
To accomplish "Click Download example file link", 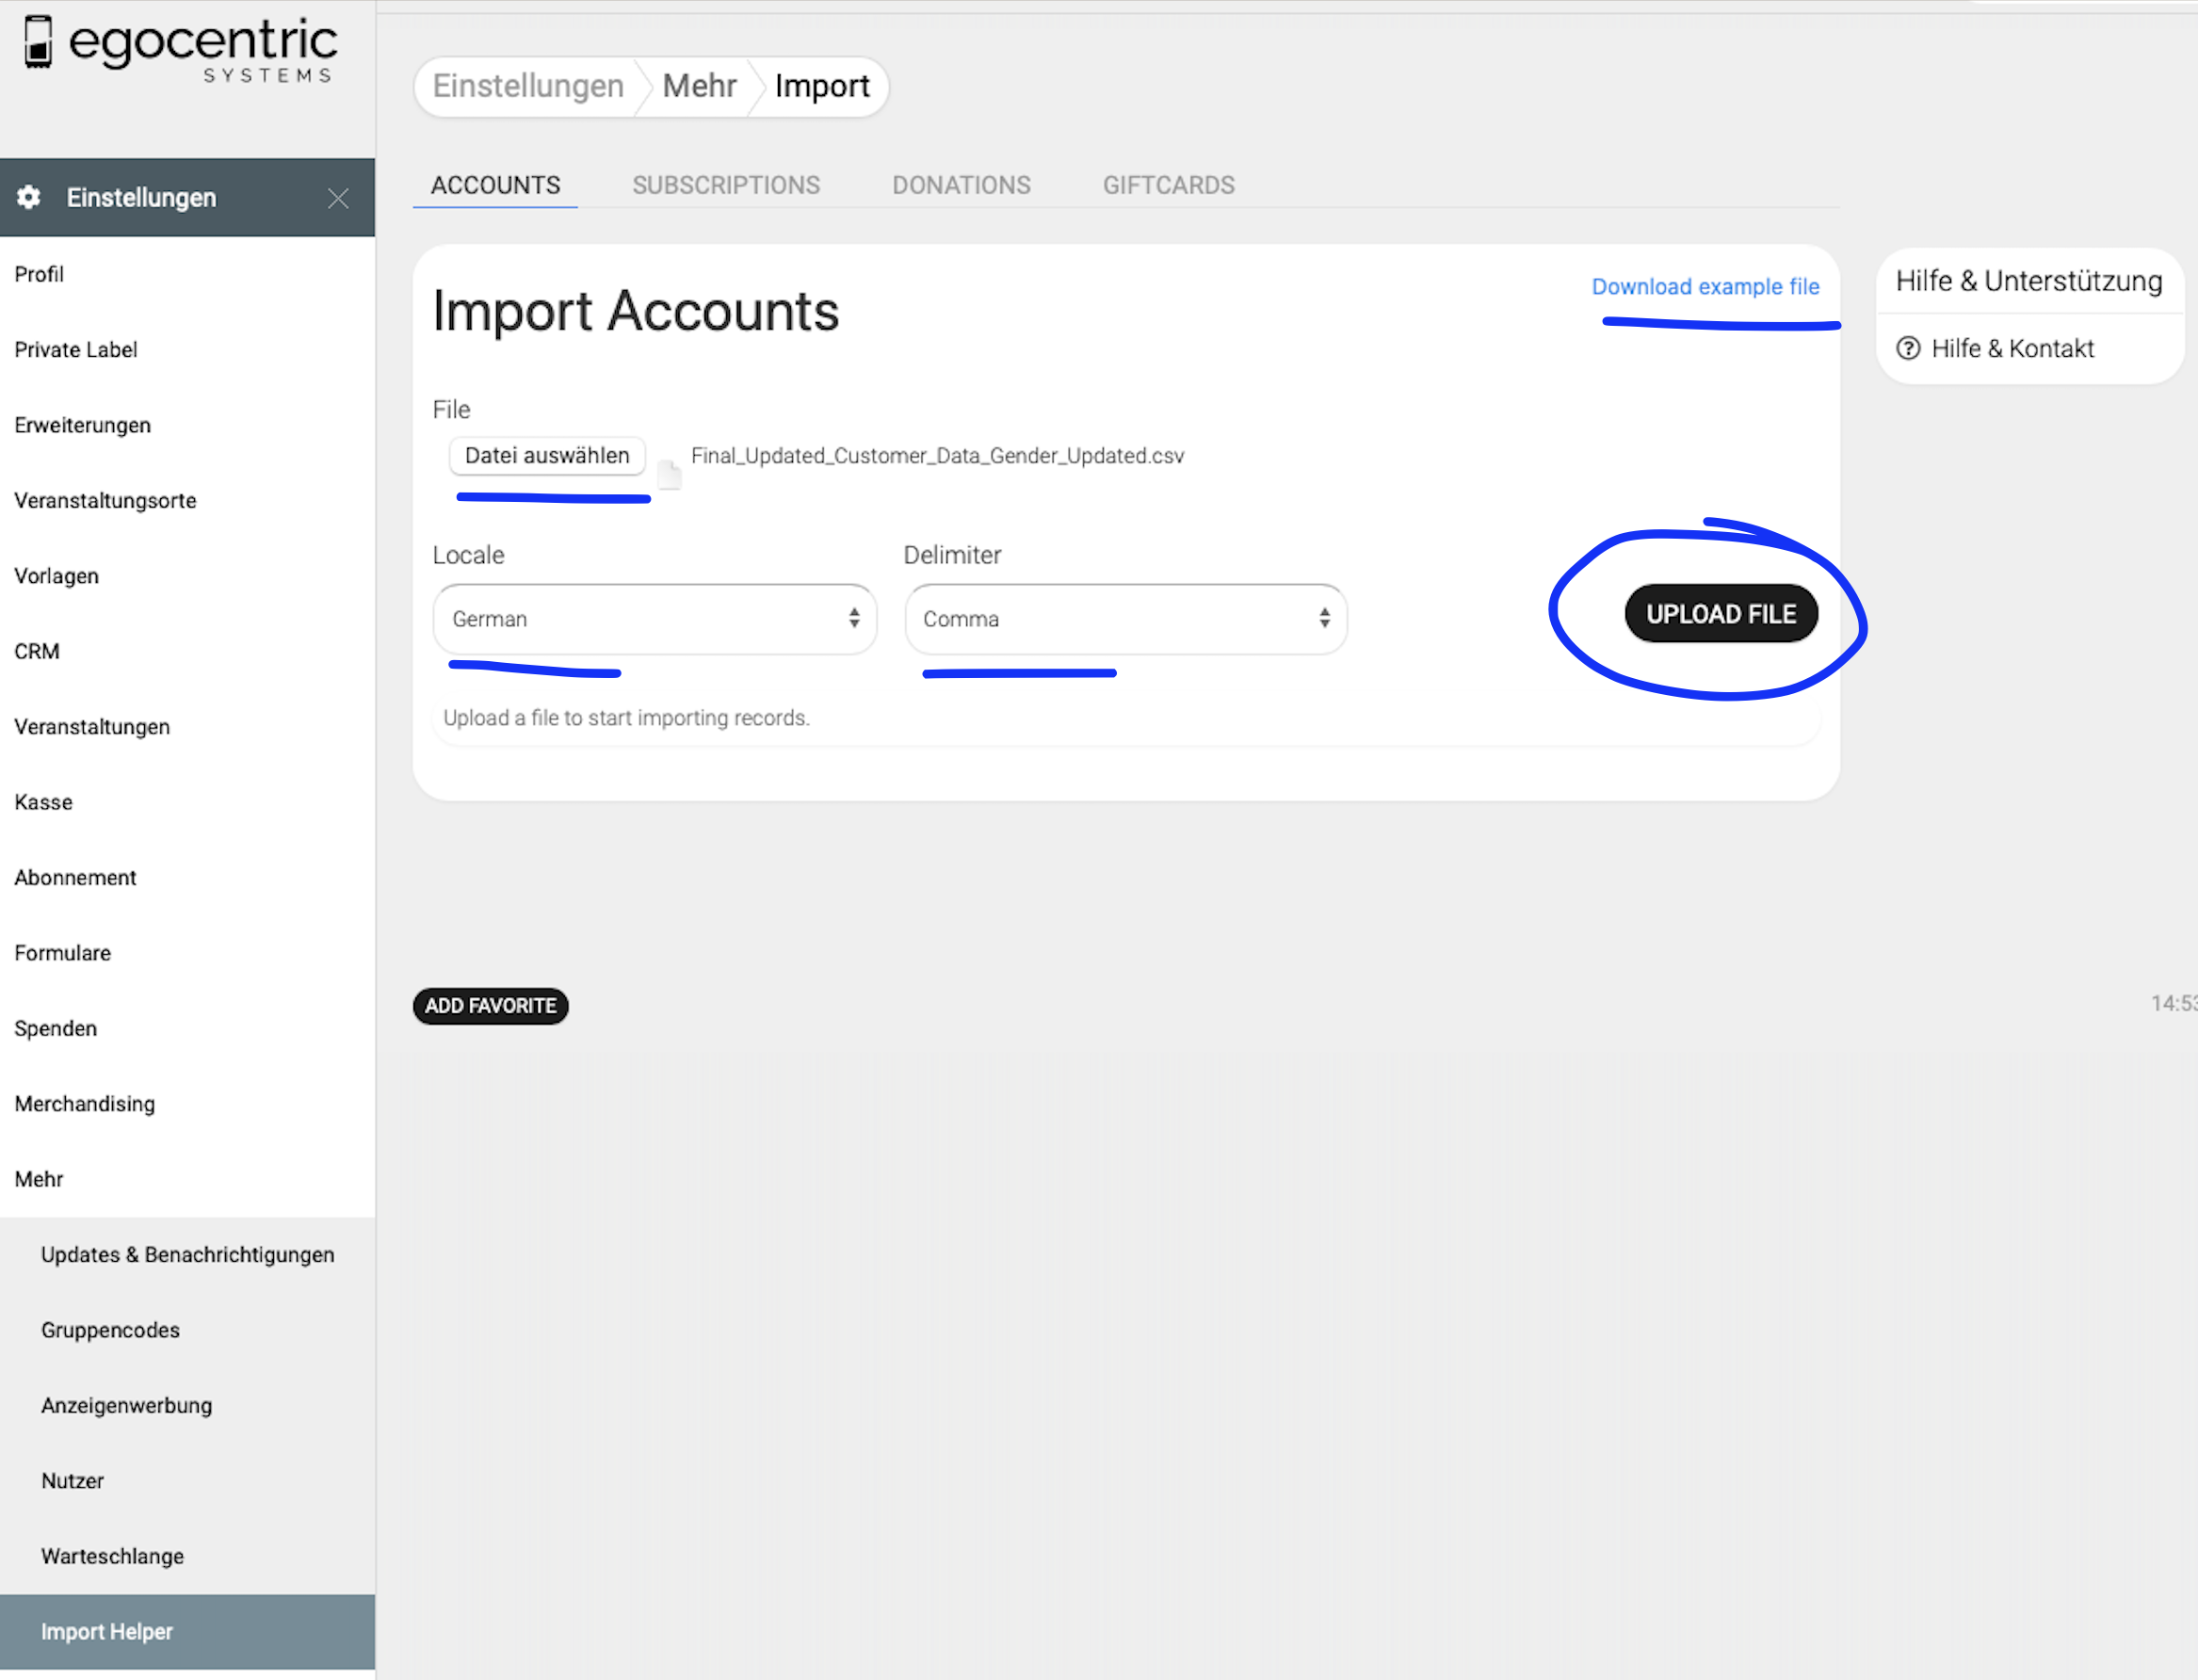I will 1704,287.
